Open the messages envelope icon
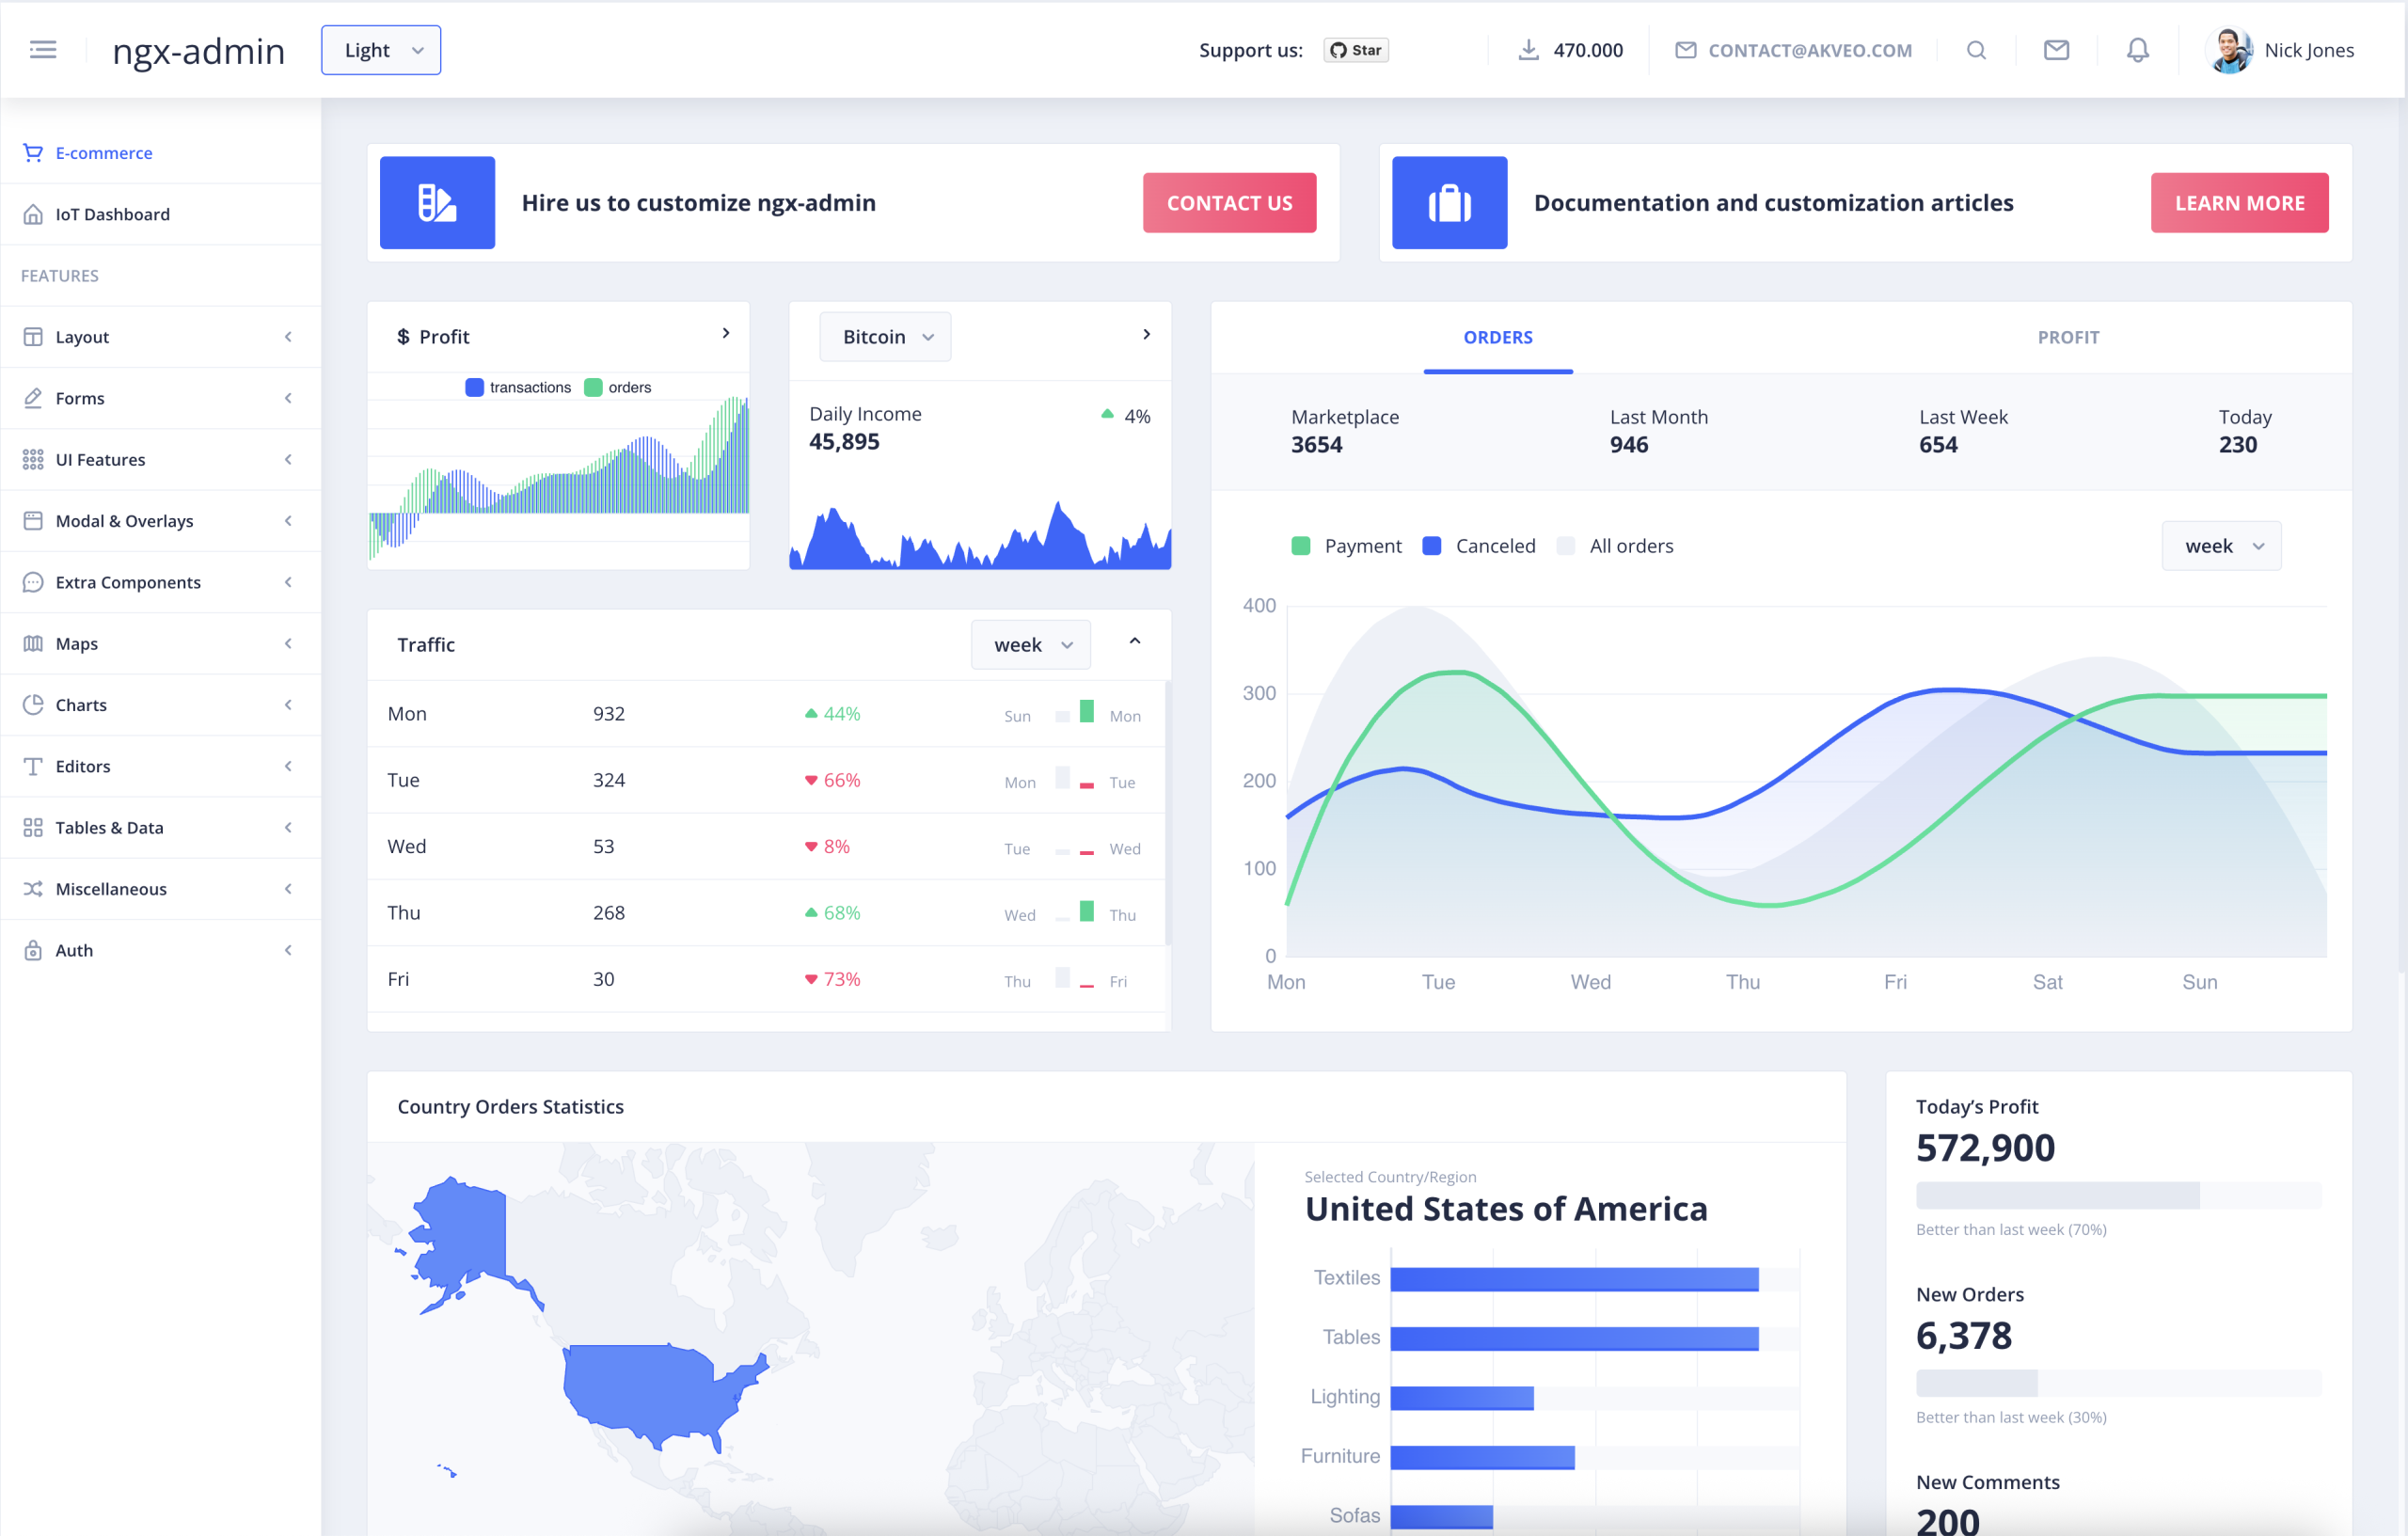Screen dimensions: 2408x1536 pyautogui.click(x=2056, y=50)
